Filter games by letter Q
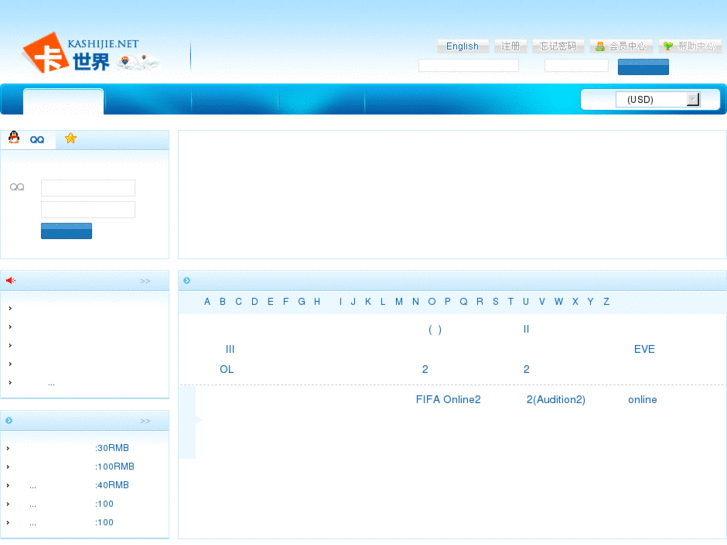Image resolution: width=727 pixels, height=545 pixels. (464, 301)
